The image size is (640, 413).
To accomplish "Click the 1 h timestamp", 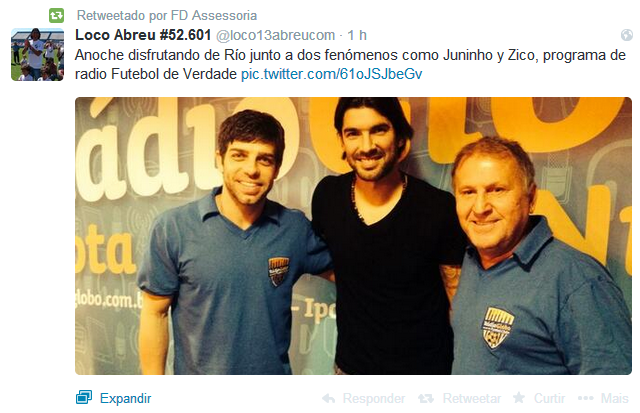I will coord(357,36).
